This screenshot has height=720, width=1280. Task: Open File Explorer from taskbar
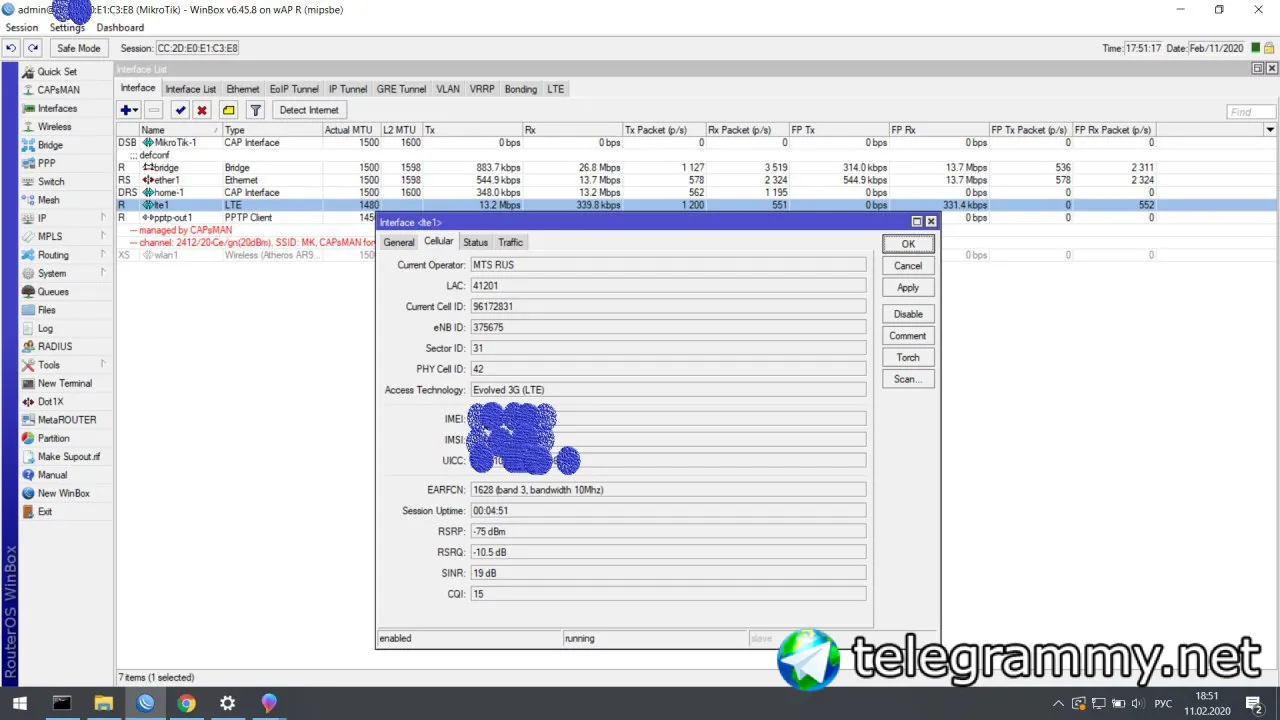[x=103, y=703]
